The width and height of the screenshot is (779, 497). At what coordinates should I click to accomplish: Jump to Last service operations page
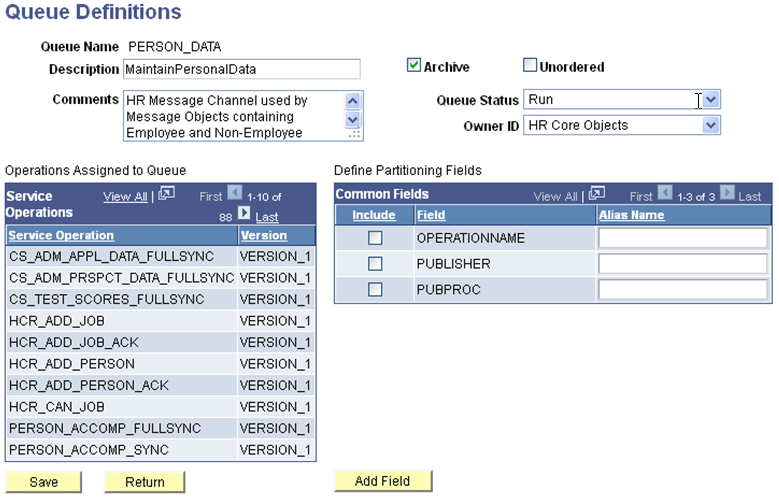coord(267,217)
